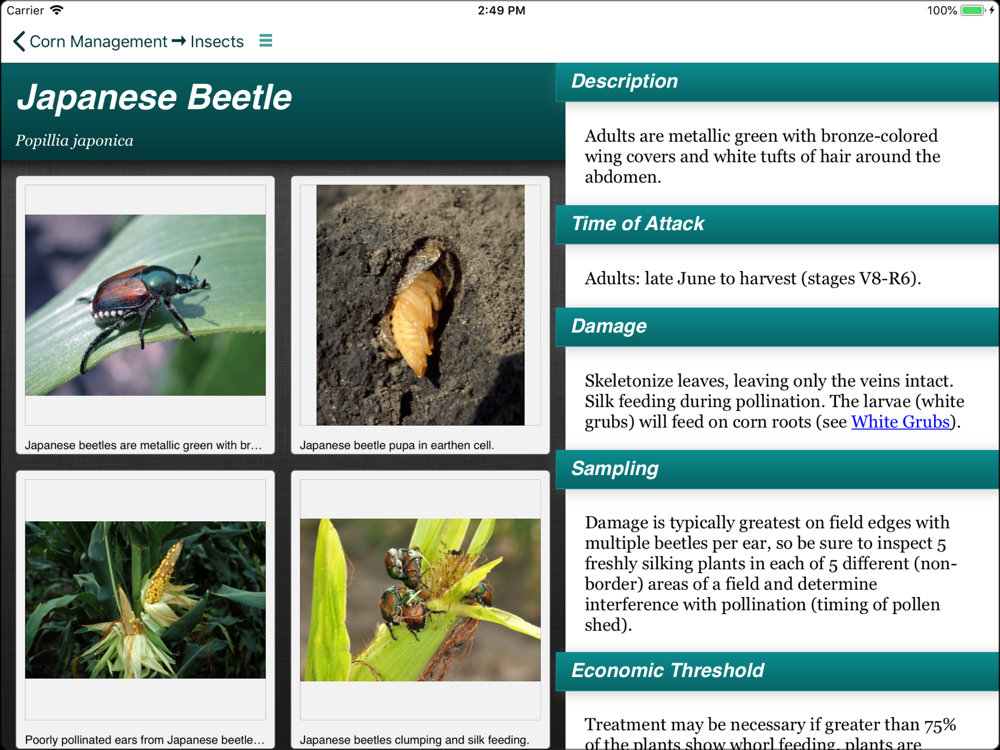Viewport: 1000px width, 750px height.
Task: Click the Popillia japonica scientific name
Action: [75, 141]
